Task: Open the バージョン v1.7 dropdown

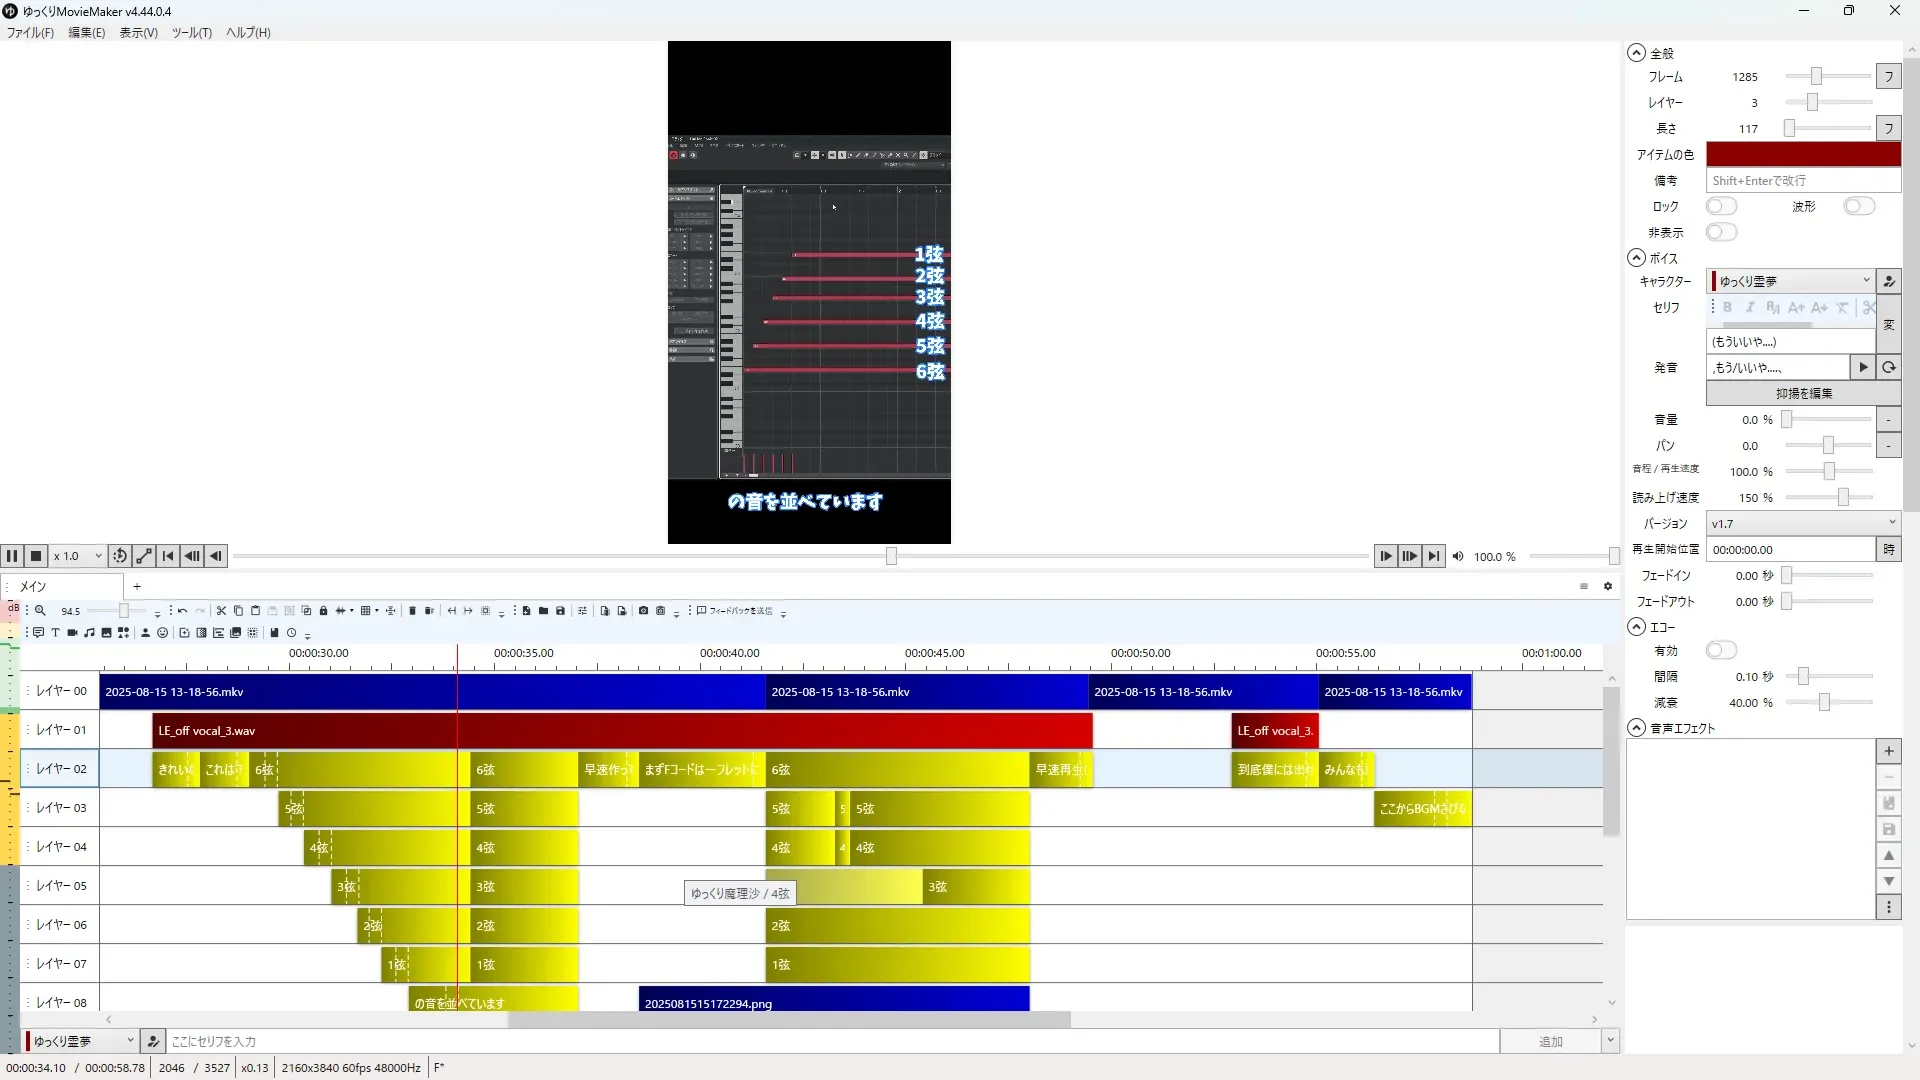Action: click(x=1802, y=523)
